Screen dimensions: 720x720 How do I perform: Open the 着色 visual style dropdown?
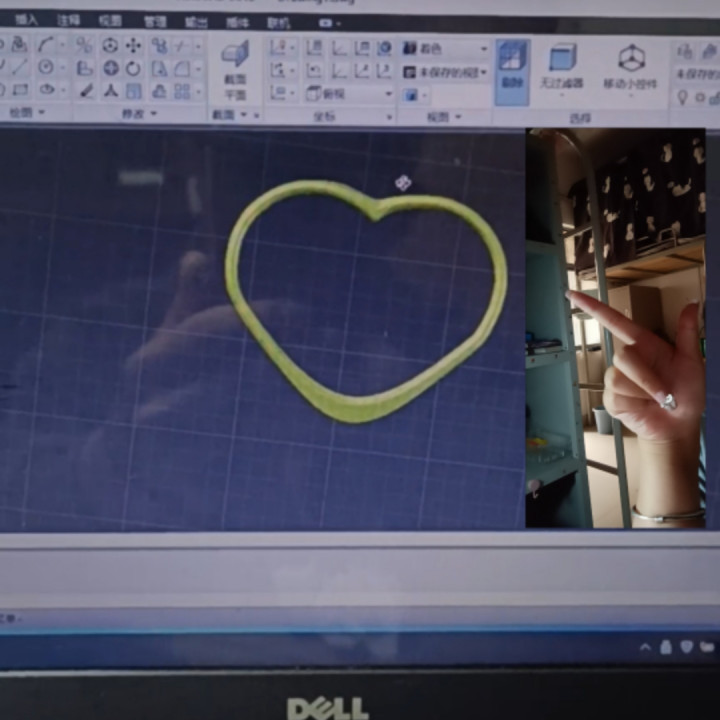[445, 48]
